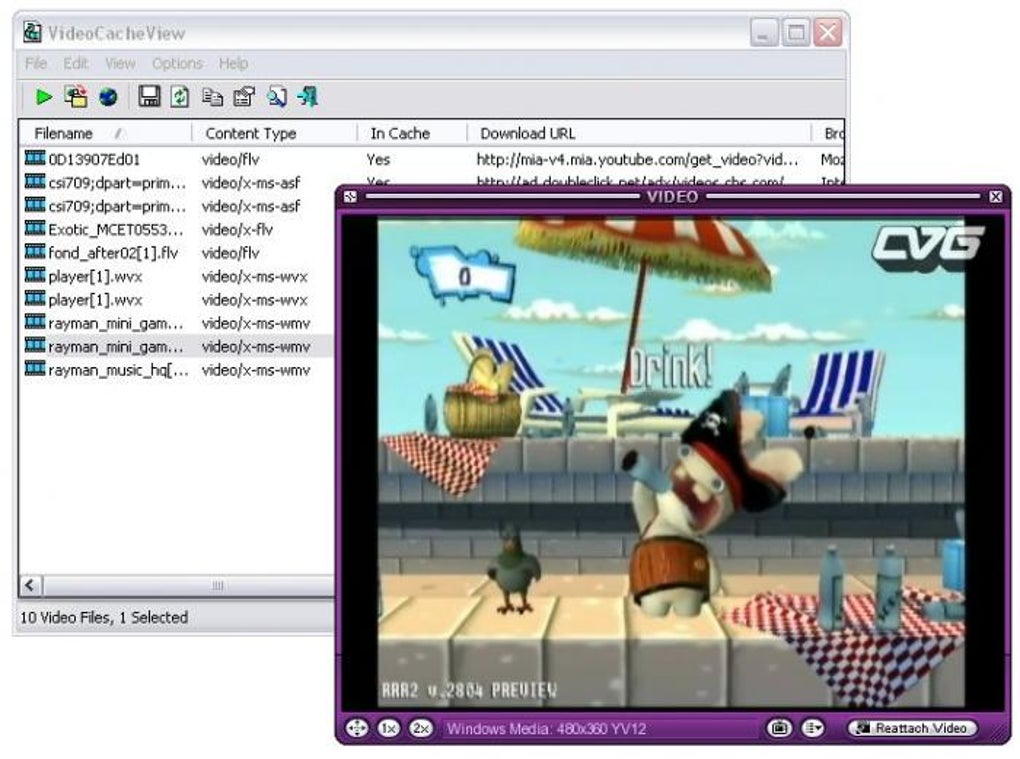Viewport: 1020px width, 759px height.
Task: Play the selected video file (green arrow)
Action: point(44,98)
